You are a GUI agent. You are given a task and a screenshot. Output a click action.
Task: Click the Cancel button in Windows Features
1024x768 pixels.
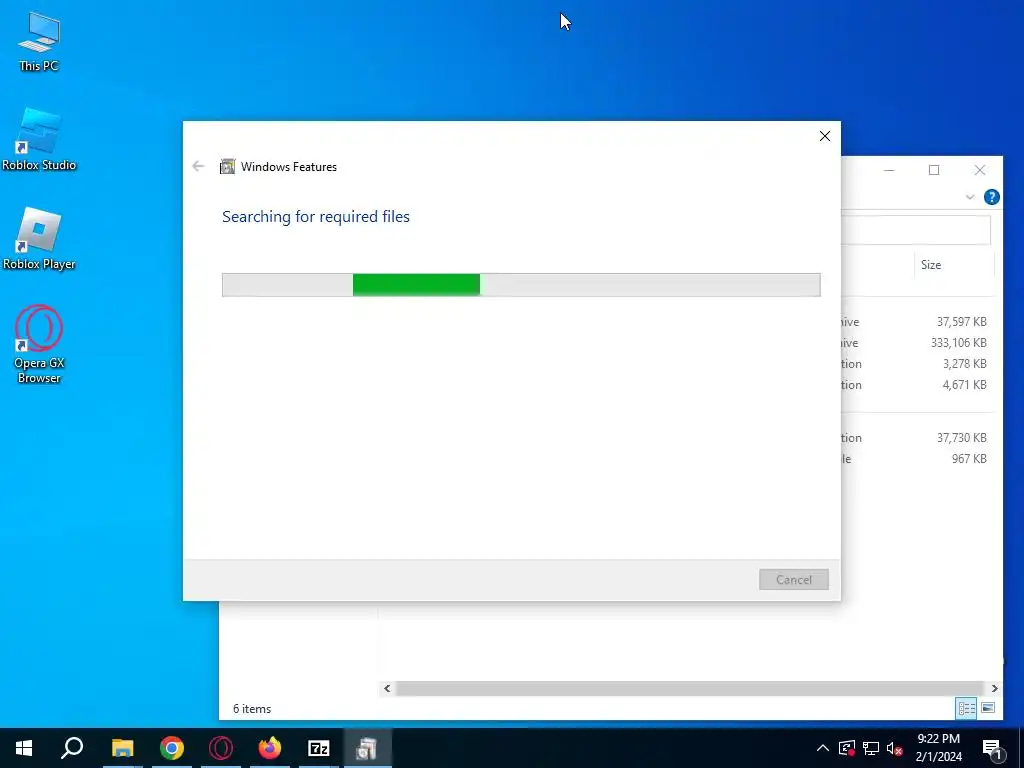[x=793, y=579]
